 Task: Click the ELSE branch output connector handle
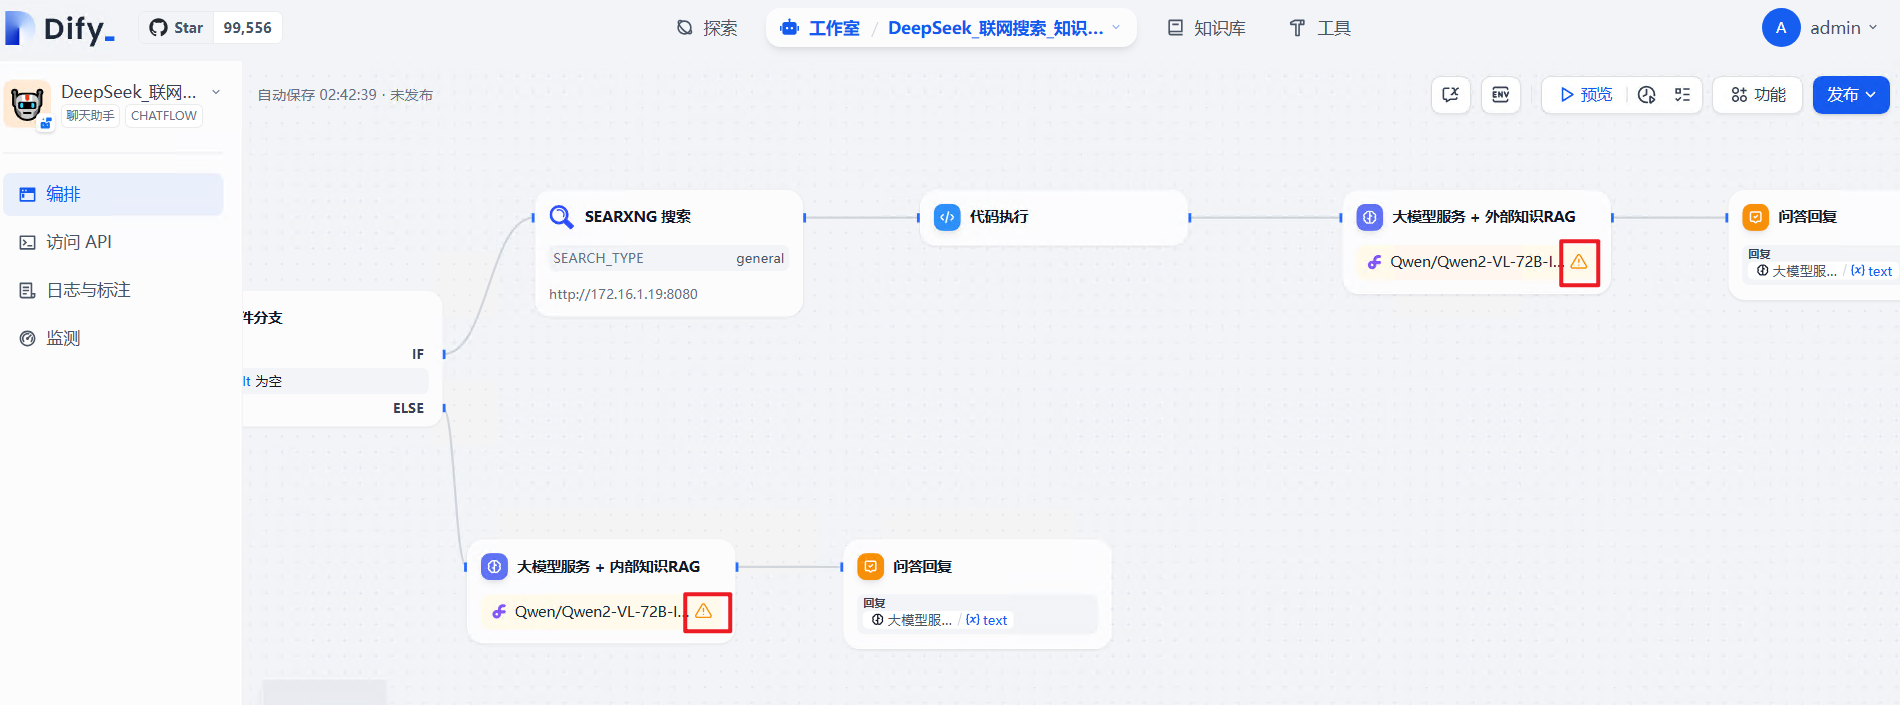(x=444, y=408)
